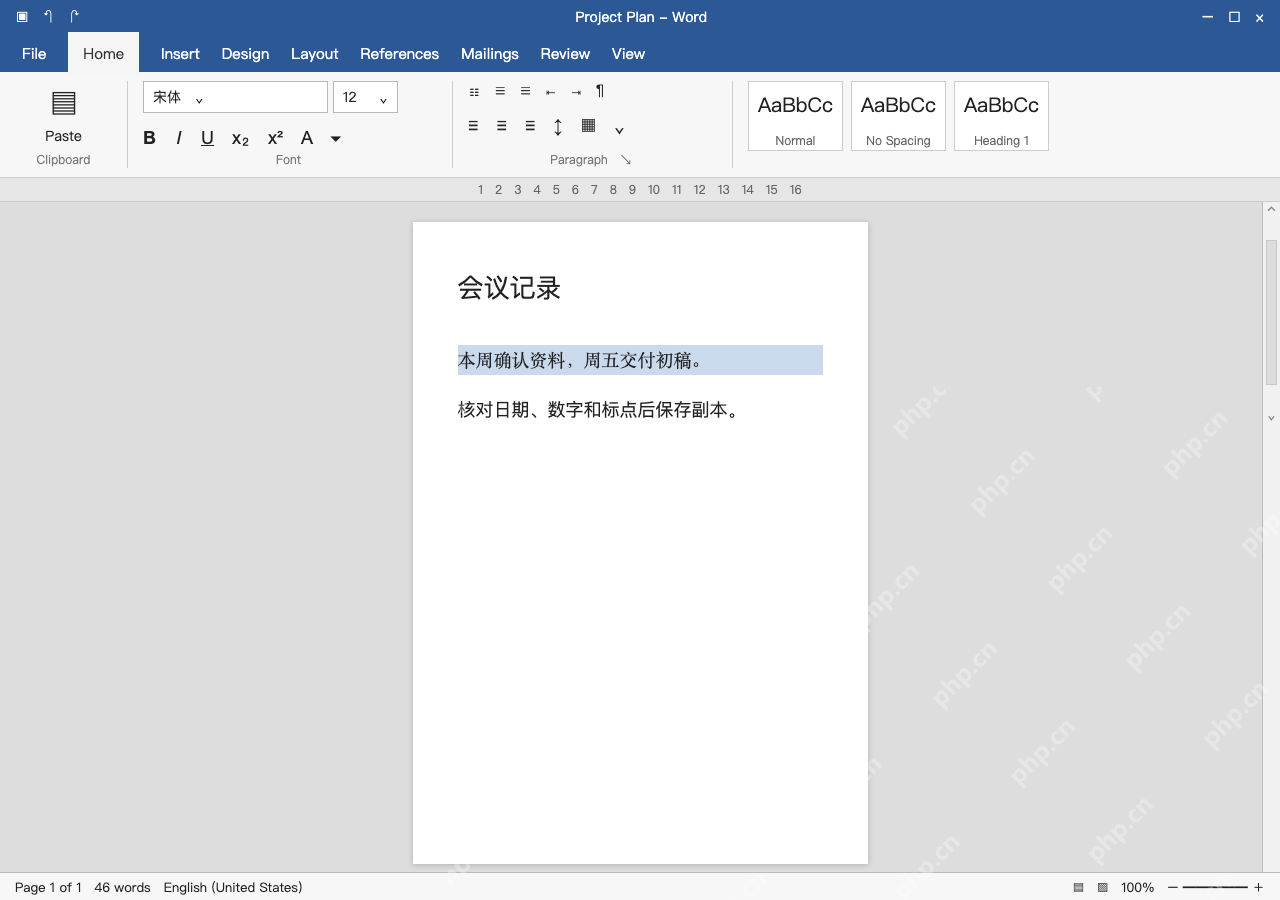Click the 会议记录 heading text

coord(509,288)
